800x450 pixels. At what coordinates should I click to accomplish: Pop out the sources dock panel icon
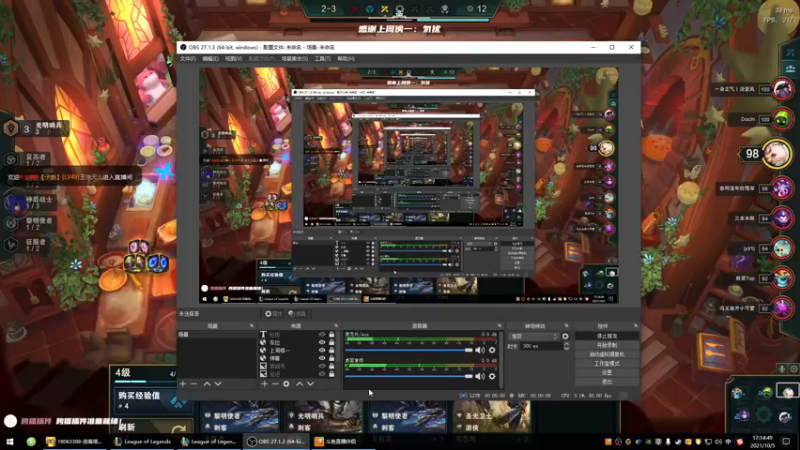tap(336, 326)
